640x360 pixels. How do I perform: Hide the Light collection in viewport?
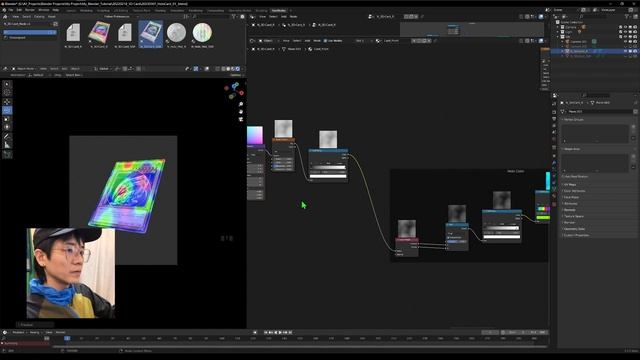pos(625,32)
